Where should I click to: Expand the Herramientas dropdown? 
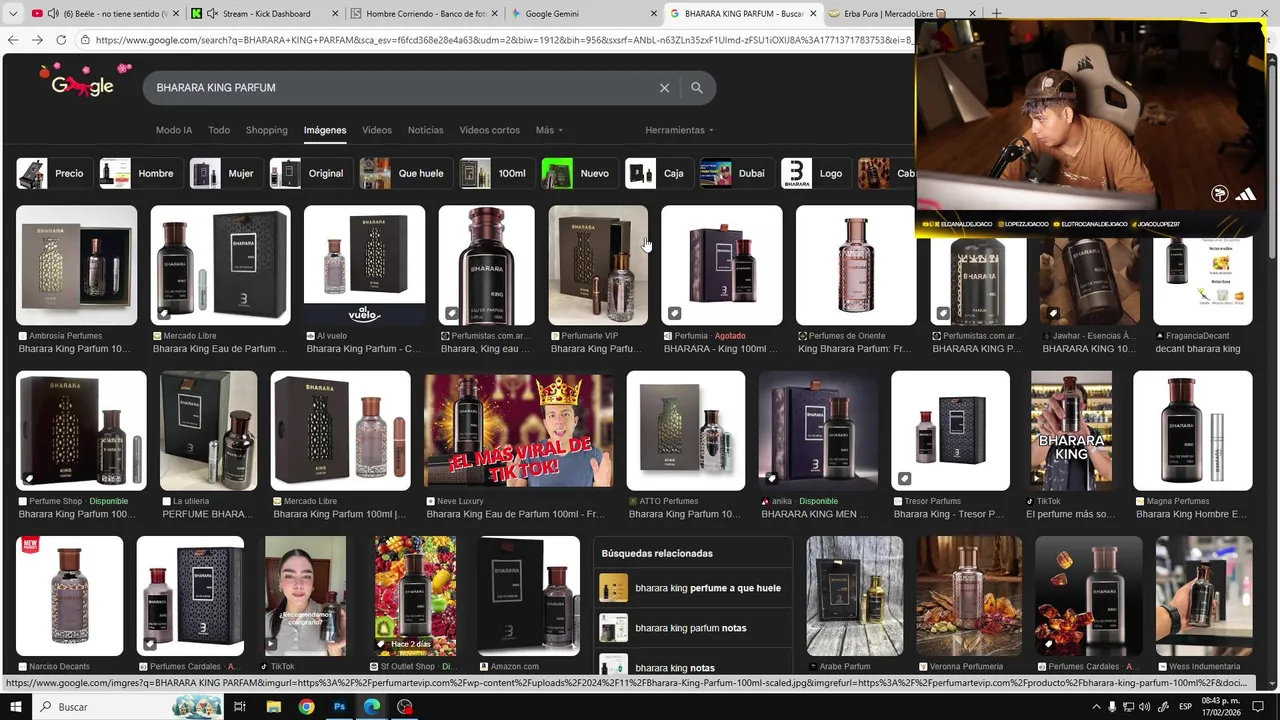coord(680,130)
